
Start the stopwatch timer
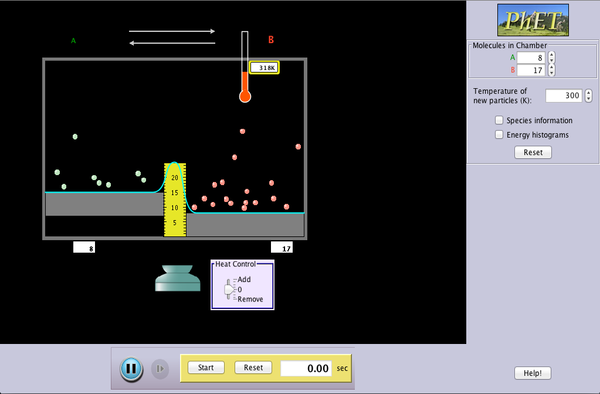[x=206, y=368]
